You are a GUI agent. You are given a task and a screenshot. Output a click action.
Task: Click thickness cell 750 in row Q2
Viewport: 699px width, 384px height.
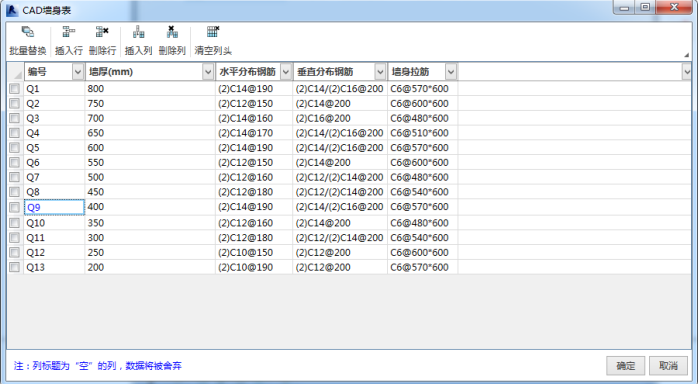(150, 103)
